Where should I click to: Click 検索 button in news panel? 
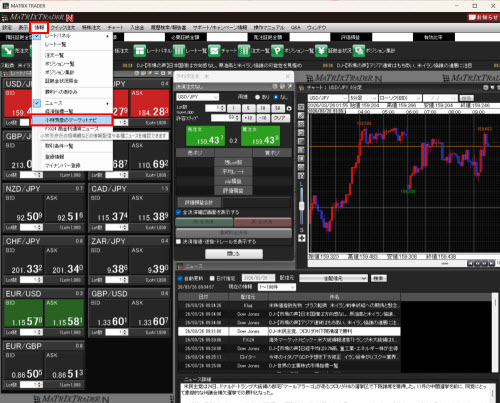click(x=379, y=278)
